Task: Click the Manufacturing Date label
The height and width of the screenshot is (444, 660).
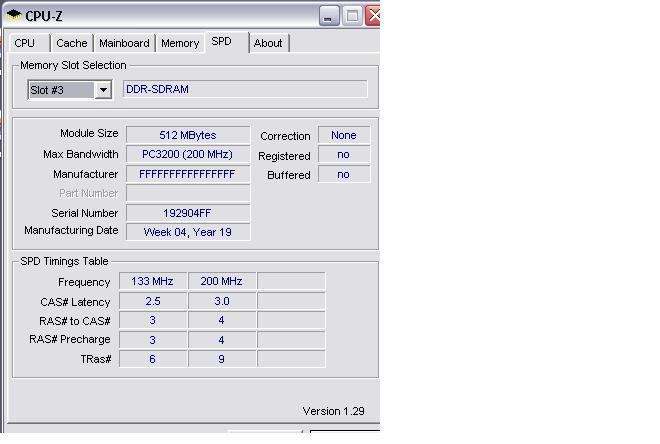Action: [x=71, y=231]
